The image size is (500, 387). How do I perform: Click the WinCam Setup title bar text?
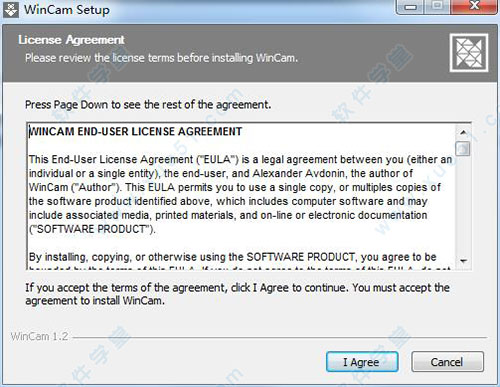(67, 9)
